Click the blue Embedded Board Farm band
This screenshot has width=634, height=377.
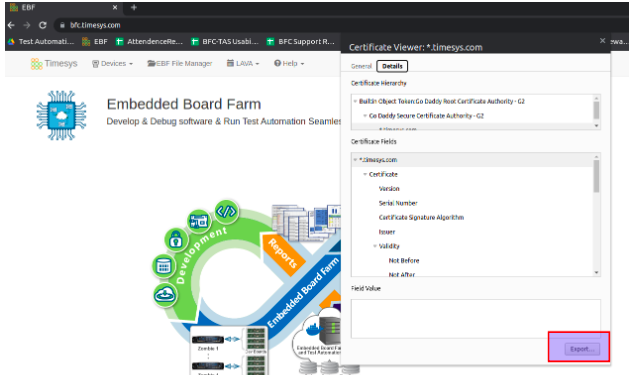tap(304, 292)
